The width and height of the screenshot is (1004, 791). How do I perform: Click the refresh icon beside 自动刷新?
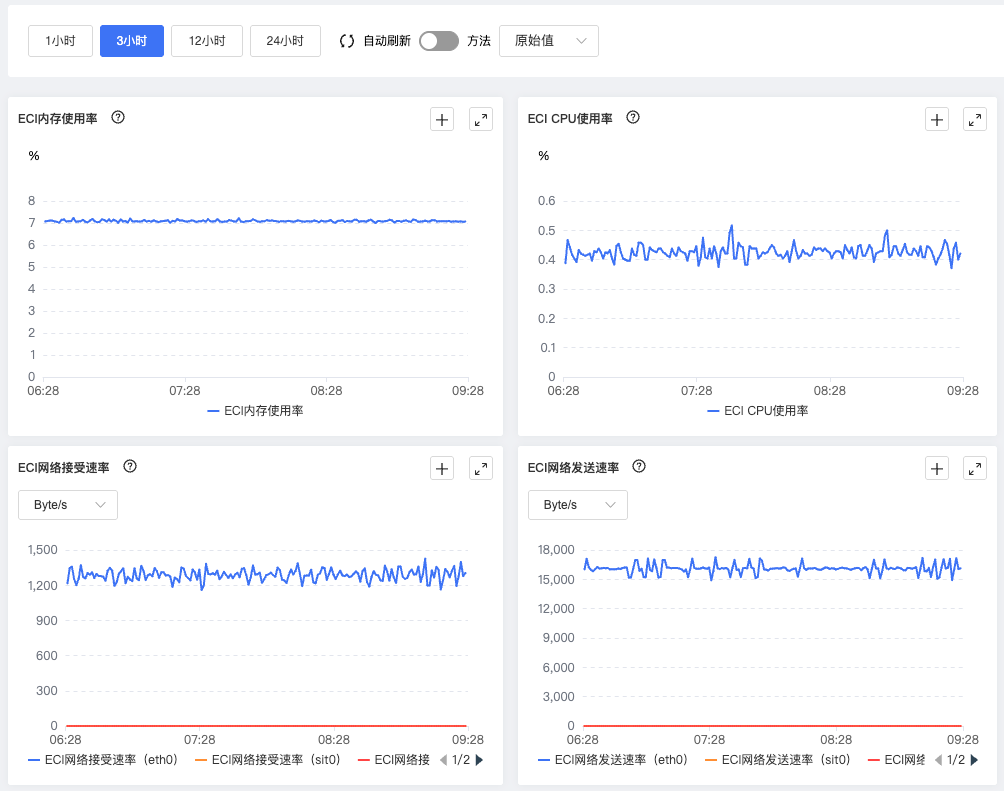347,41
